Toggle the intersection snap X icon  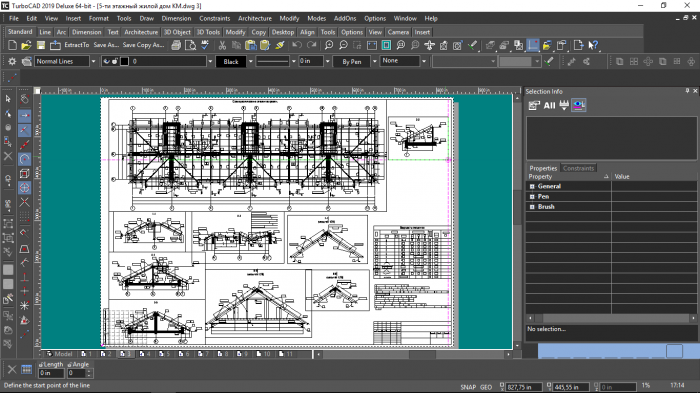click(x=25, y=202)
